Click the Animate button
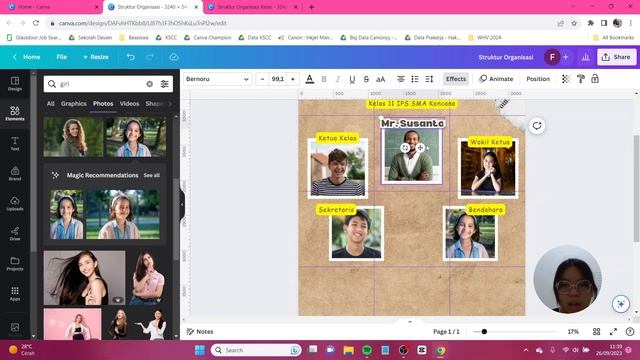Image resolution: width=640 pixels, height=360 pixels. (496, 79)
